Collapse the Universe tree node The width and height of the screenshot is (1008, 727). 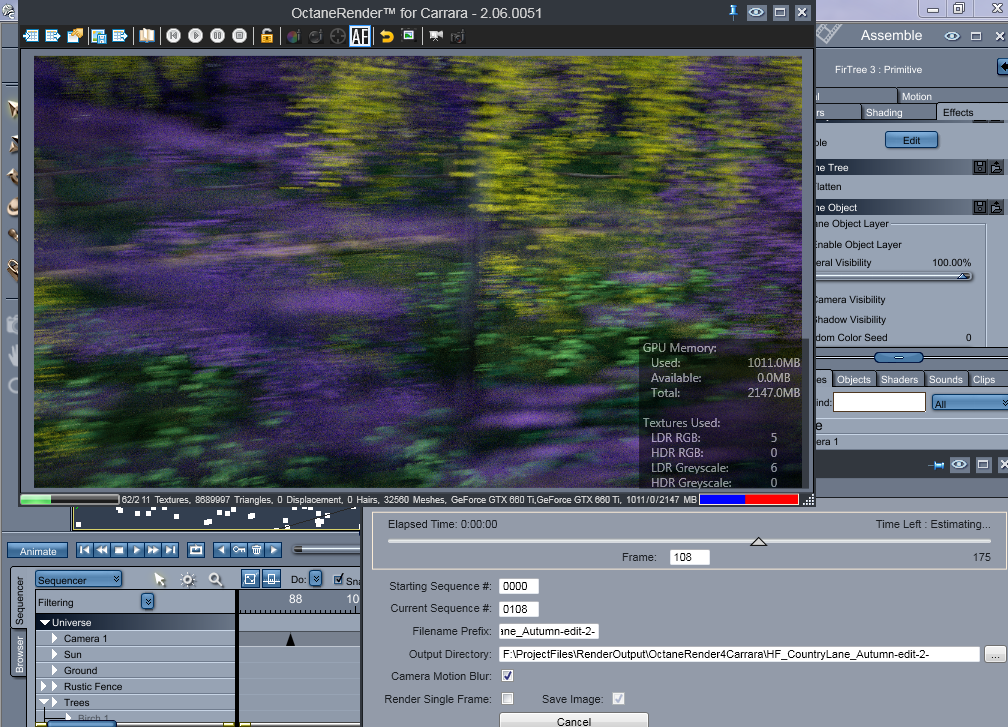point(45,622)
